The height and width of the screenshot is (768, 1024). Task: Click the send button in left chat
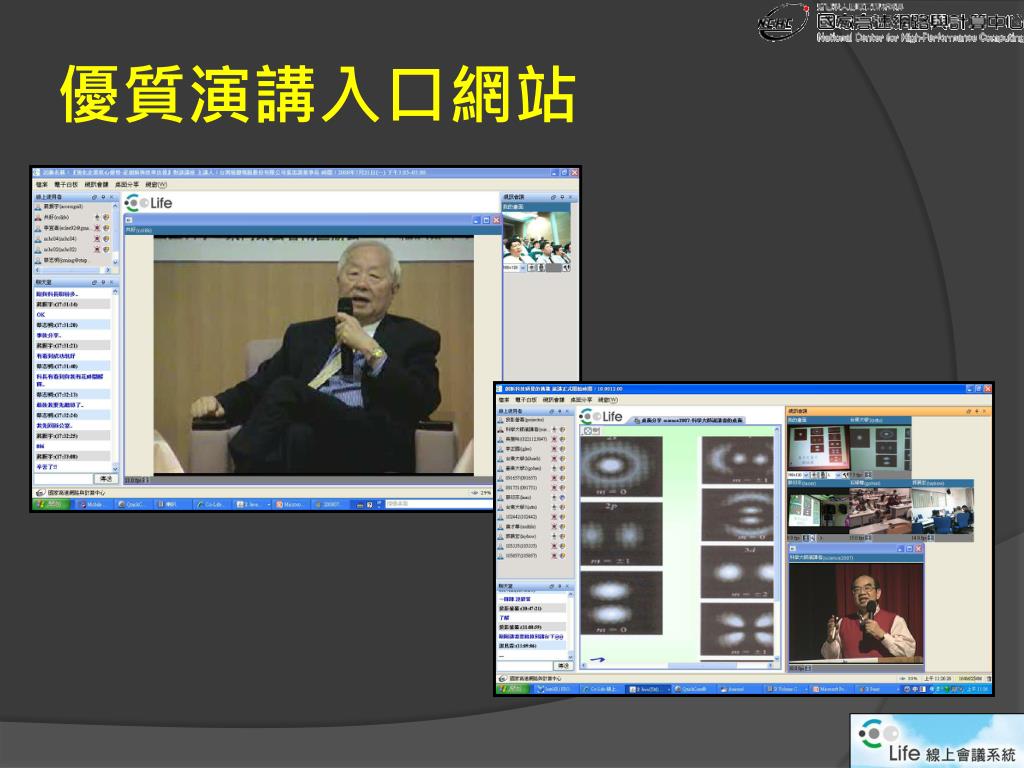(x=105, y=479)
